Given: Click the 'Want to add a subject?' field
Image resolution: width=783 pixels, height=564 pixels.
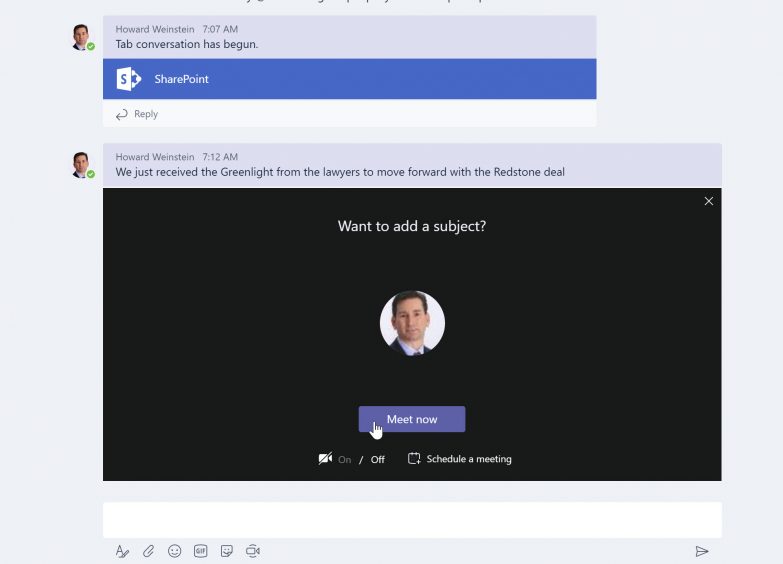Looking at the screenshot, I should 412,226.
